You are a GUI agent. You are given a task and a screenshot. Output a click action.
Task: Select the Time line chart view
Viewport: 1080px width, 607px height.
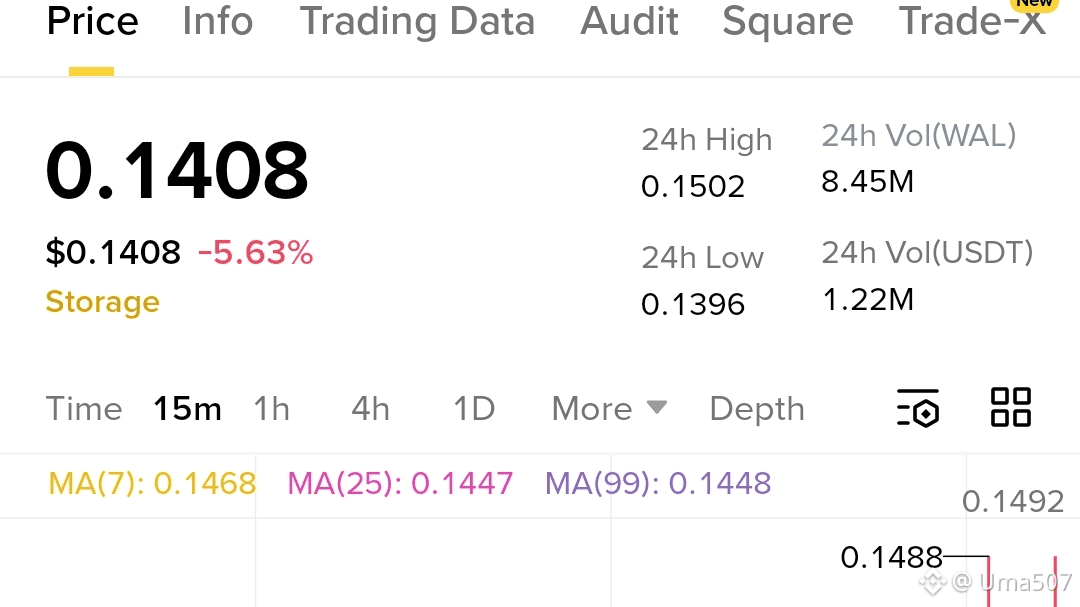click(x=84, y=409)
